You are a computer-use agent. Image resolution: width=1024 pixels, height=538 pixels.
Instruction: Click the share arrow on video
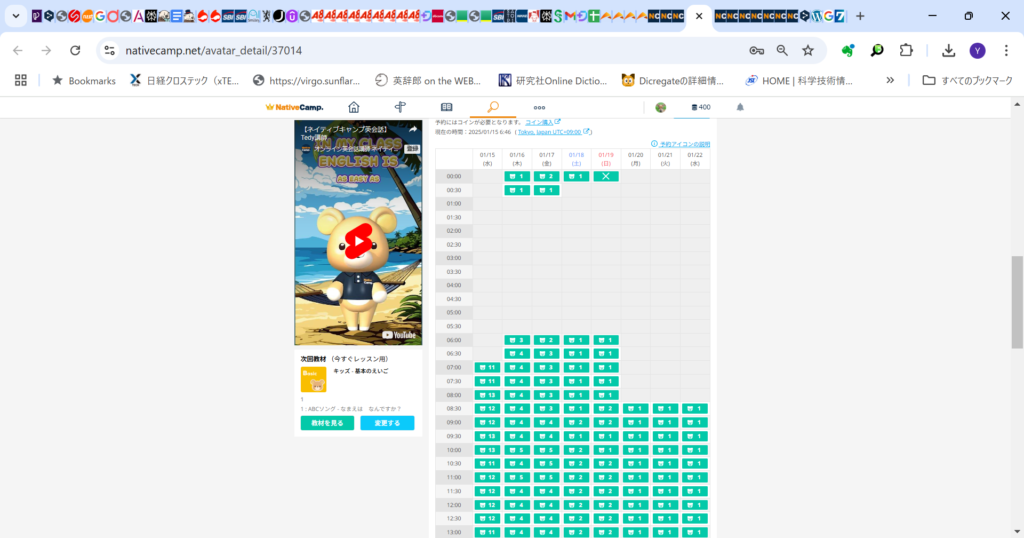[411, 130]
